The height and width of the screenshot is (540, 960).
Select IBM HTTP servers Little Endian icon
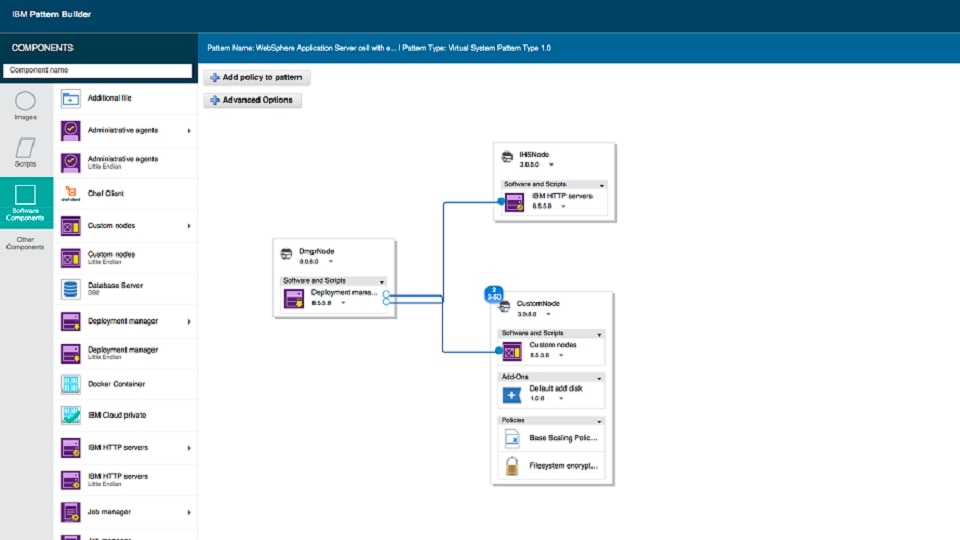[x=70, y=480]
